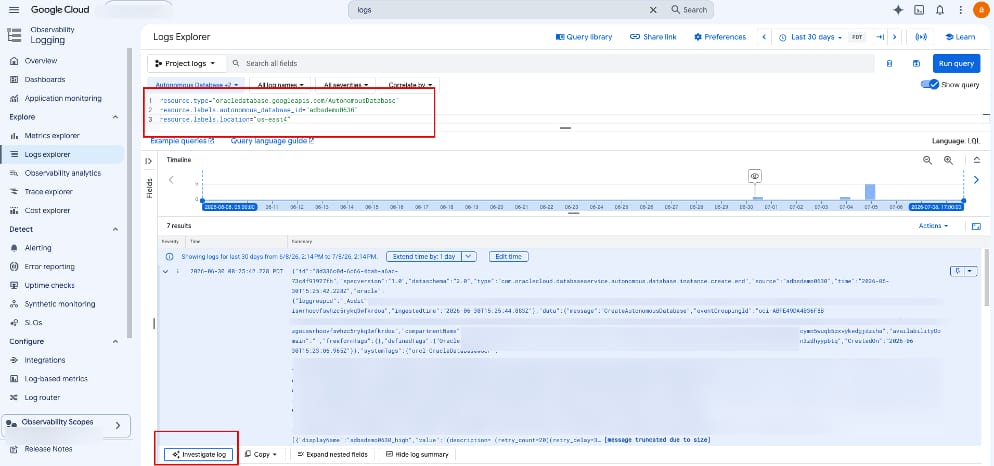994x466 pixels.
Task: Open the Actions dropdown above results
Action: coord(933,226)
